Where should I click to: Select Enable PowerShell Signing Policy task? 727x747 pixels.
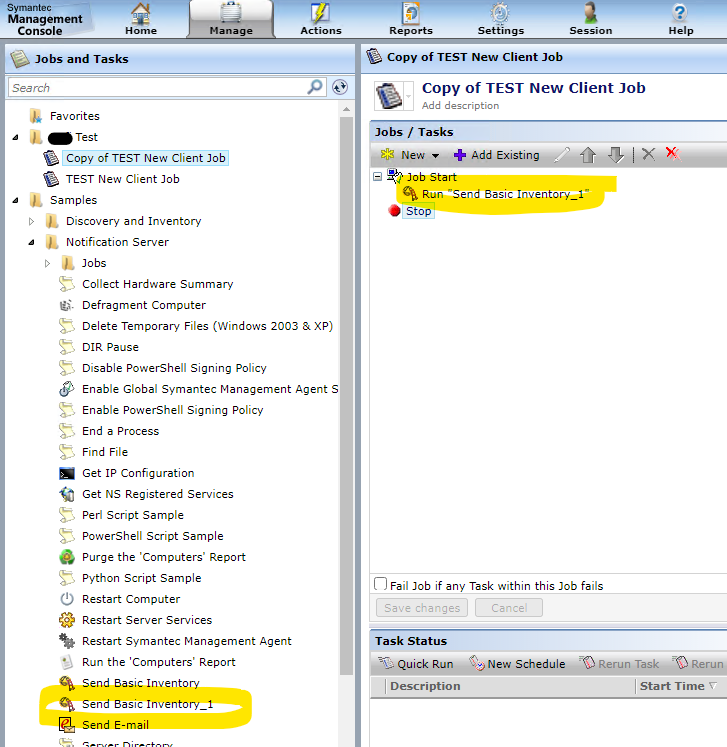click(172, 410)
